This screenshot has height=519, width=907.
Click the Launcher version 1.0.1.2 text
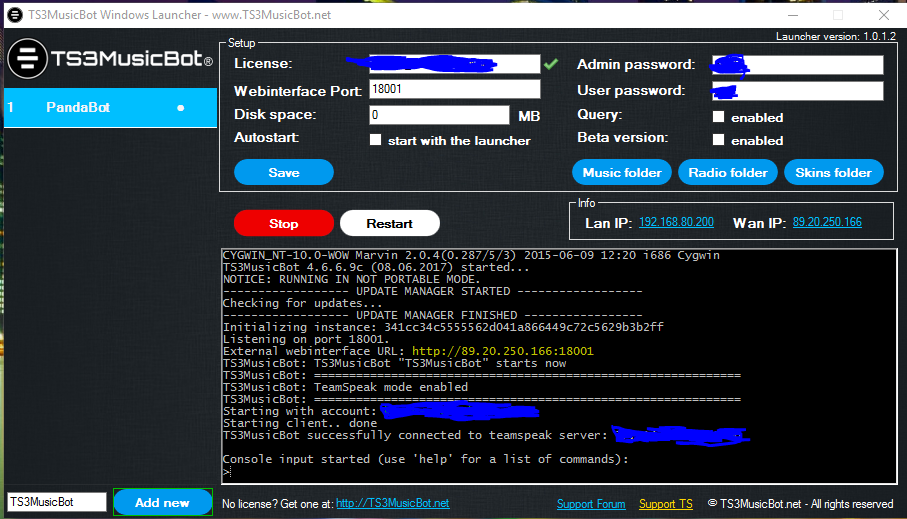click(x=836, y=36)
